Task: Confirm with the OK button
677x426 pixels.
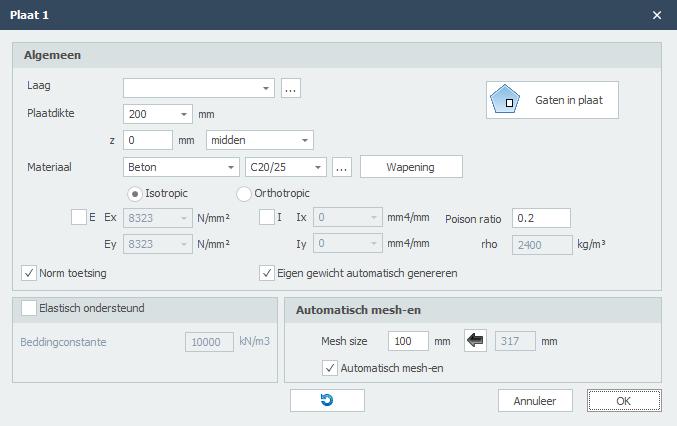Action: pos(624,401)
